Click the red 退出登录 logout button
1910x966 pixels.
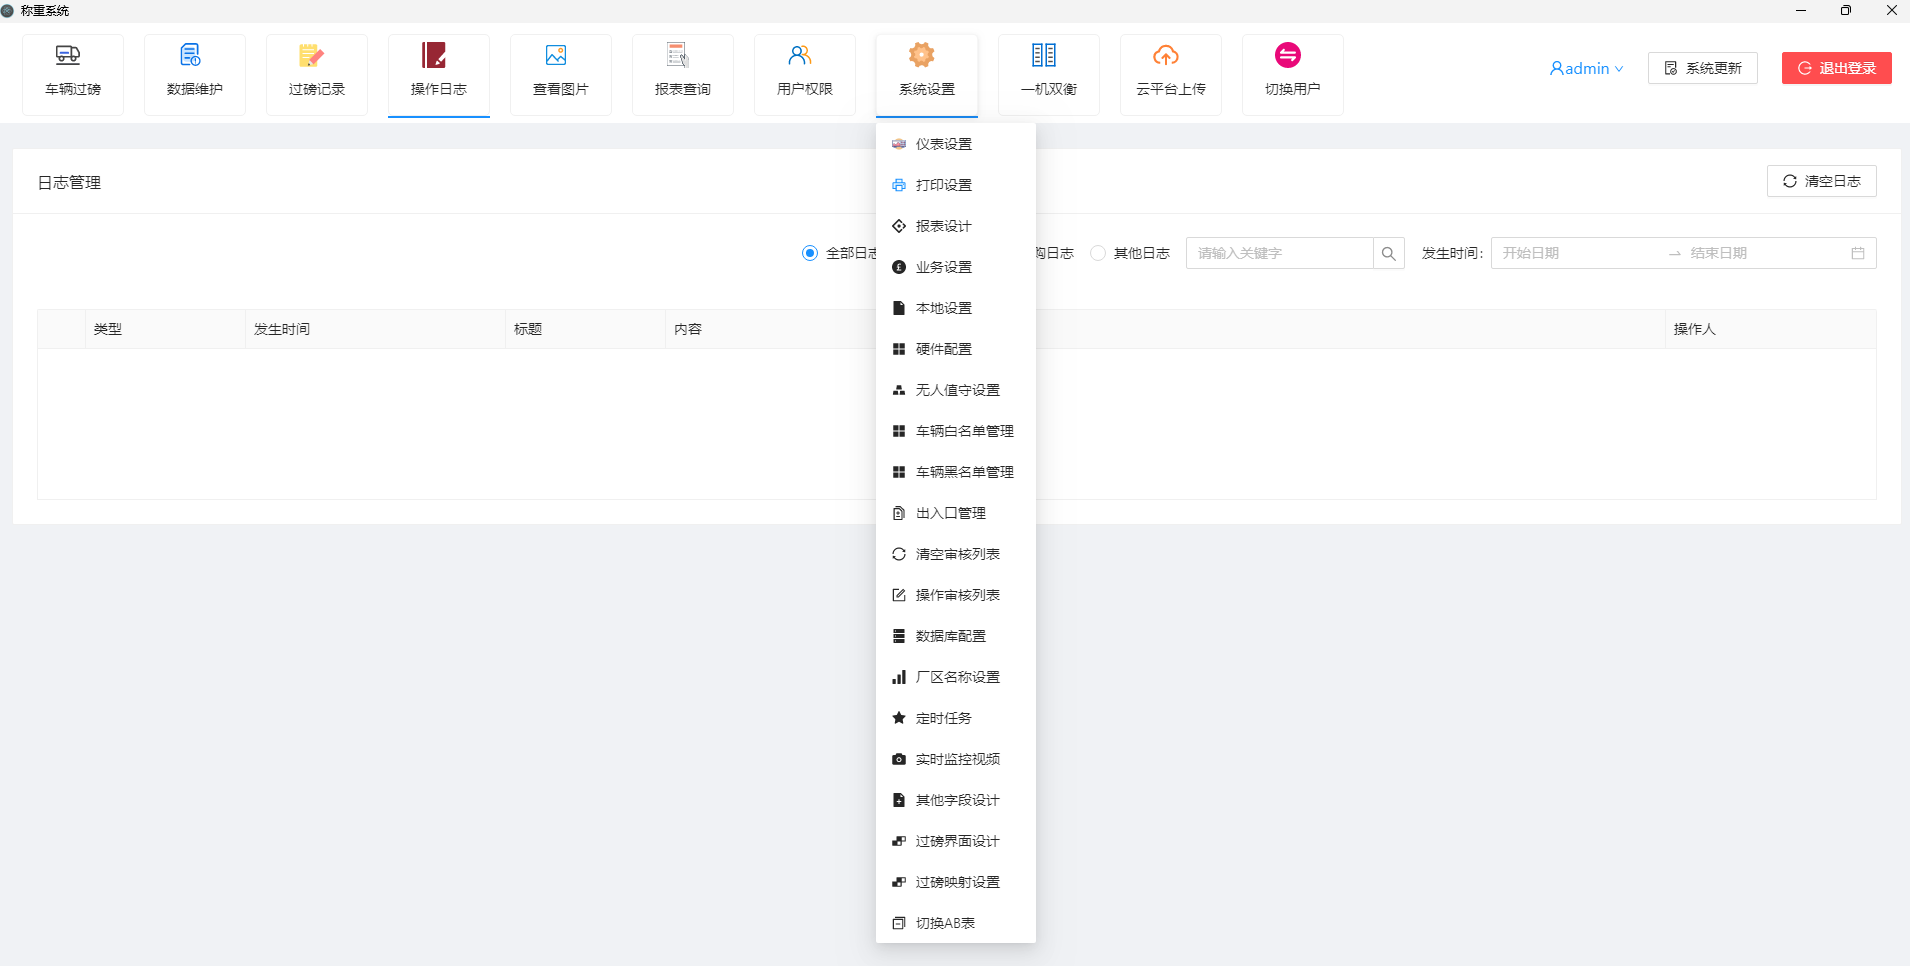coord(1836,68)
